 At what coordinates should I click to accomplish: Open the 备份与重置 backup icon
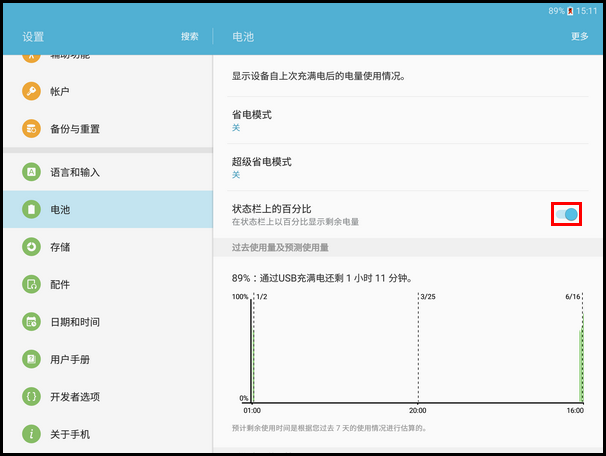pos(31,129)
